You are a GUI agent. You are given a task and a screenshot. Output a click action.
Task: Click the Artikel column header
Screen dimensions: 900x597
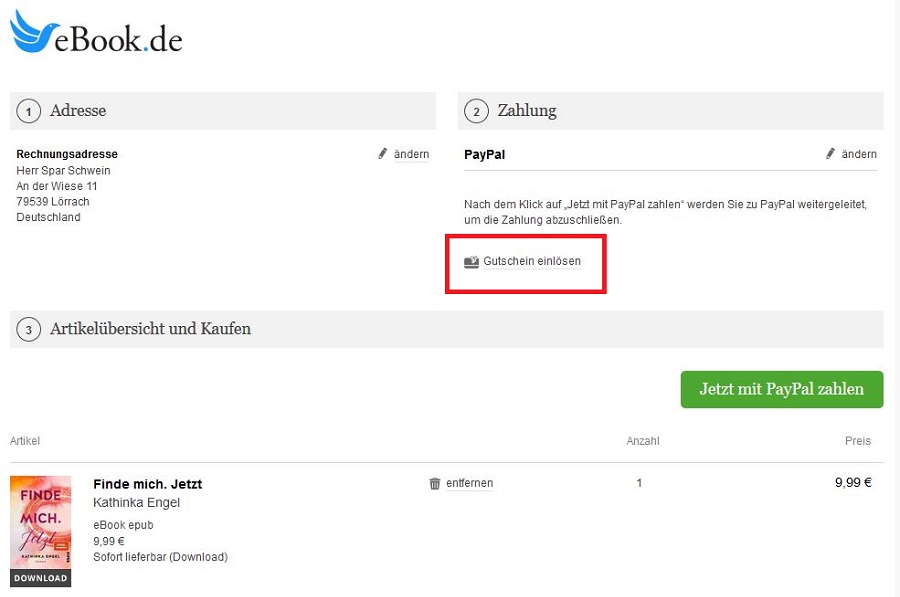pyautogui.click(x=25, y=441)
